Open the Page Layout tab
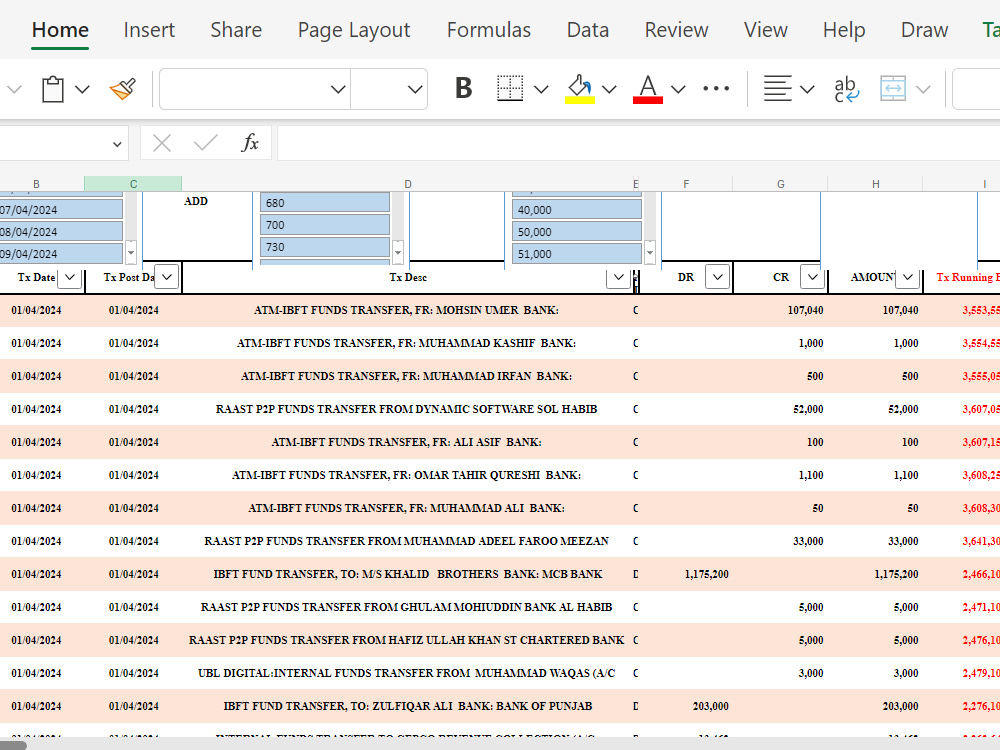The height and width of the screenshot is (750, 1000). tap(354, 30)
